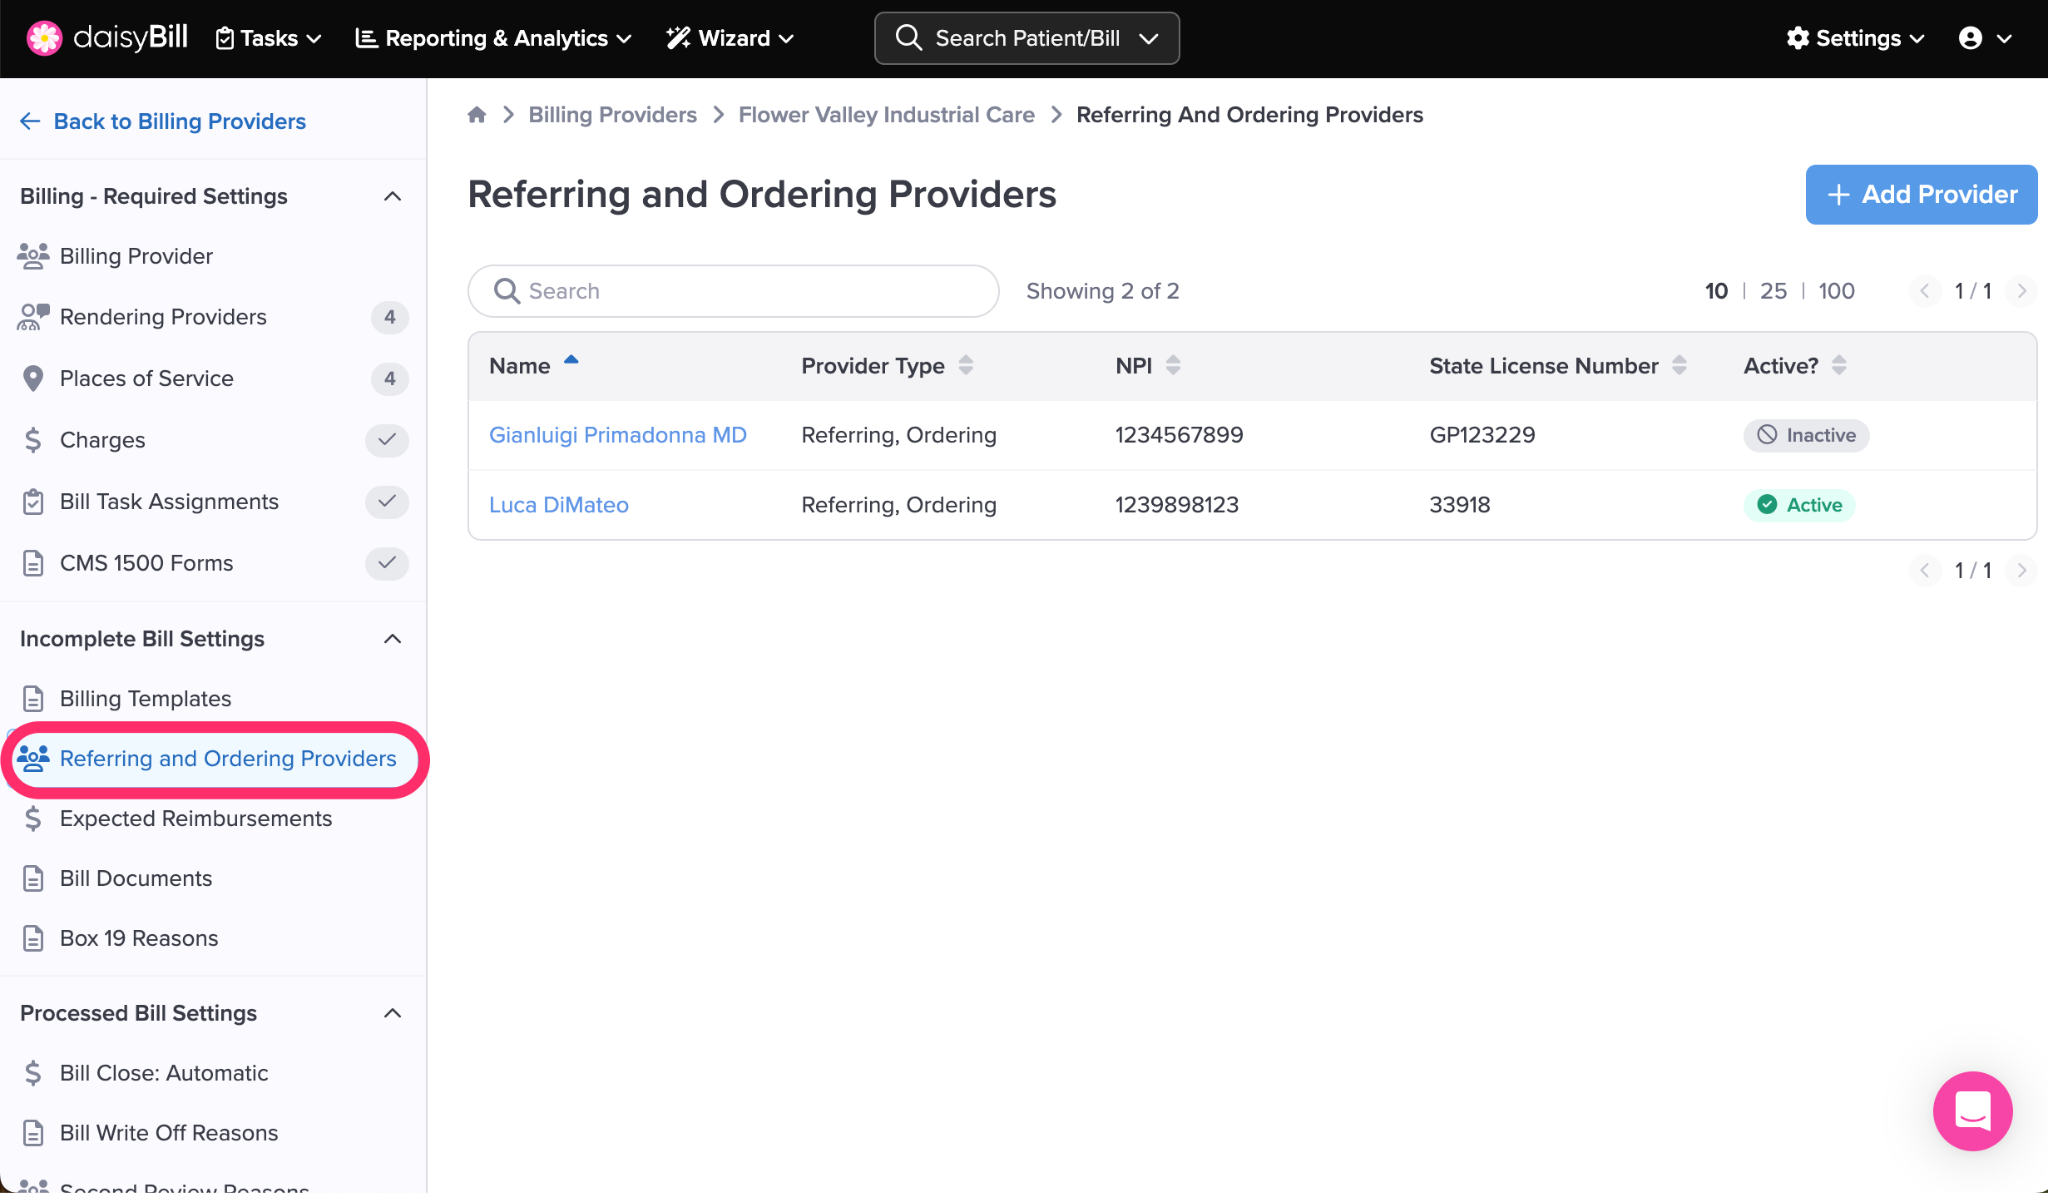Open the Luca DiMateo provider link
The width and height of the screenshot is (2048, 1193).
558,505
